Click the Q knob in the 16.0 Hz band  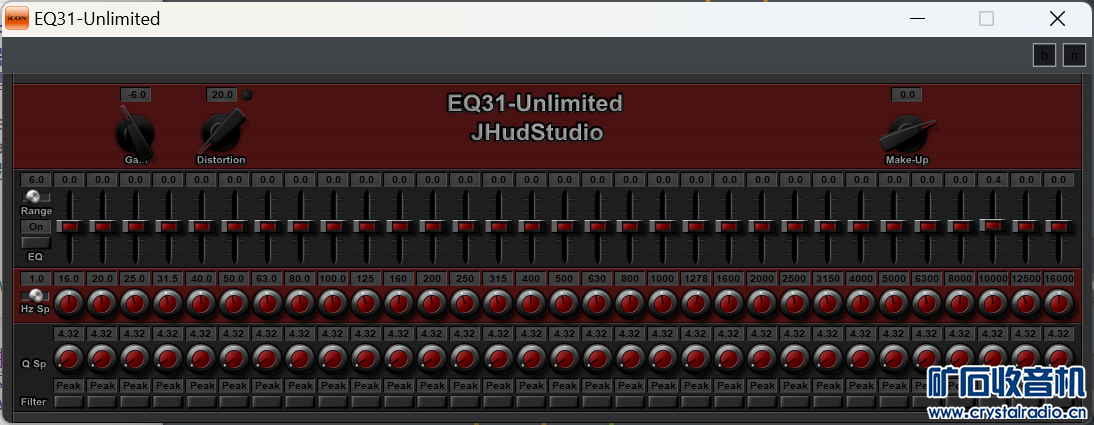point(69,359)
